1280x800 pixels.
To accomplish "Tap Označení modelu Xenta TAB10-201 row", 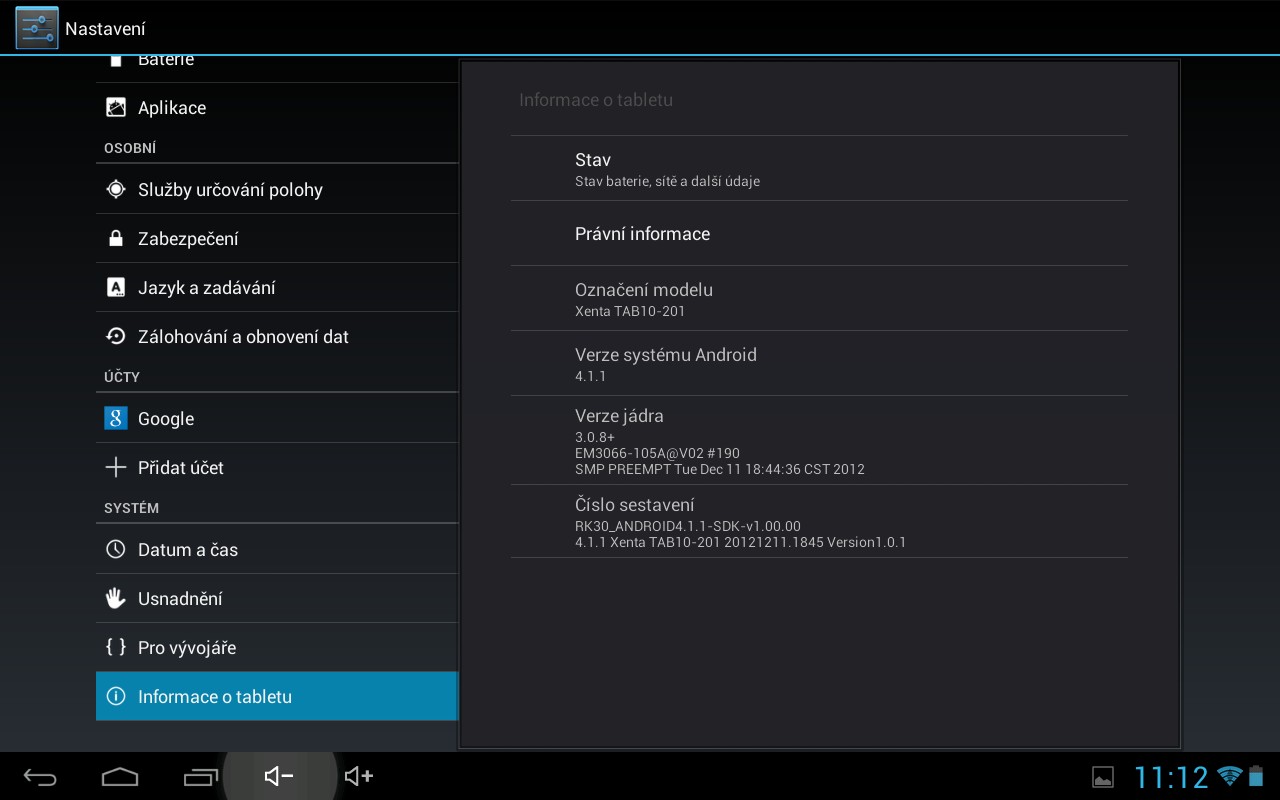I will [x=819, y=298].
